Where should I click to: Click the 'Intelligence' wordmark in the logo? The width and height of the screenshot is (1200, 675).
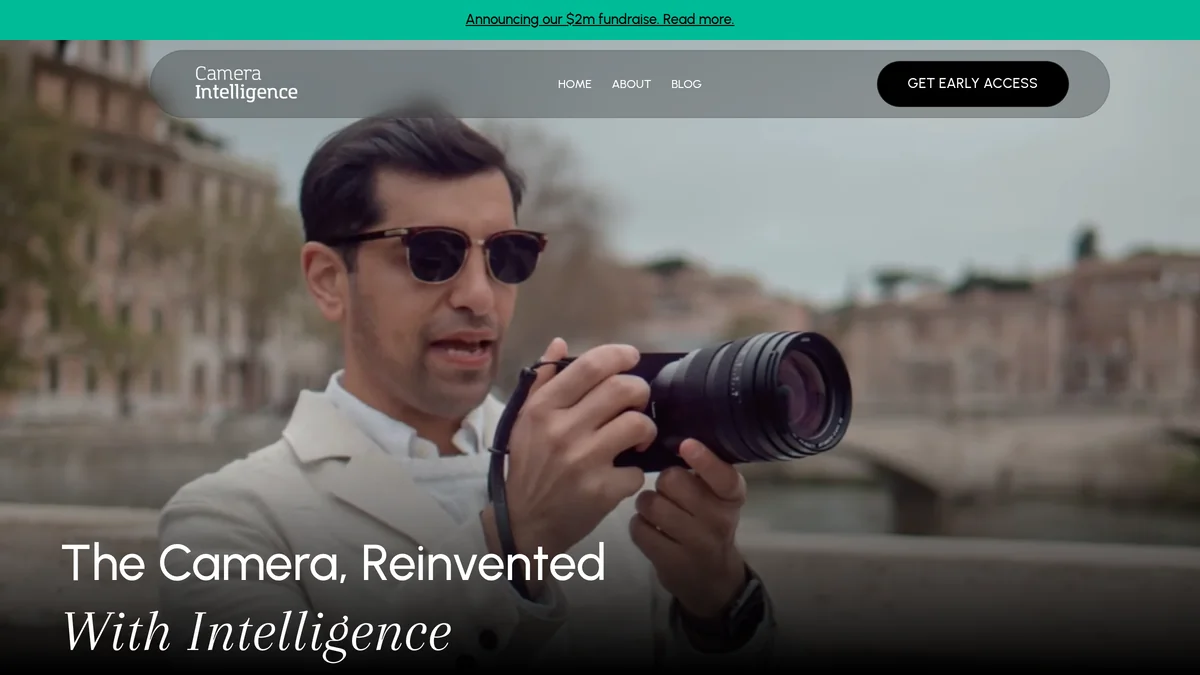coord(246,92)
